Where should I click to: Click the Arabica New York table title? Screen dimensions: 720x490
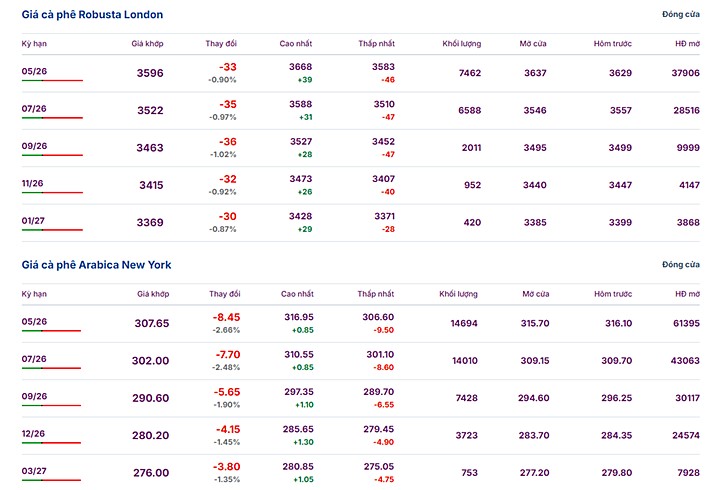96,264
